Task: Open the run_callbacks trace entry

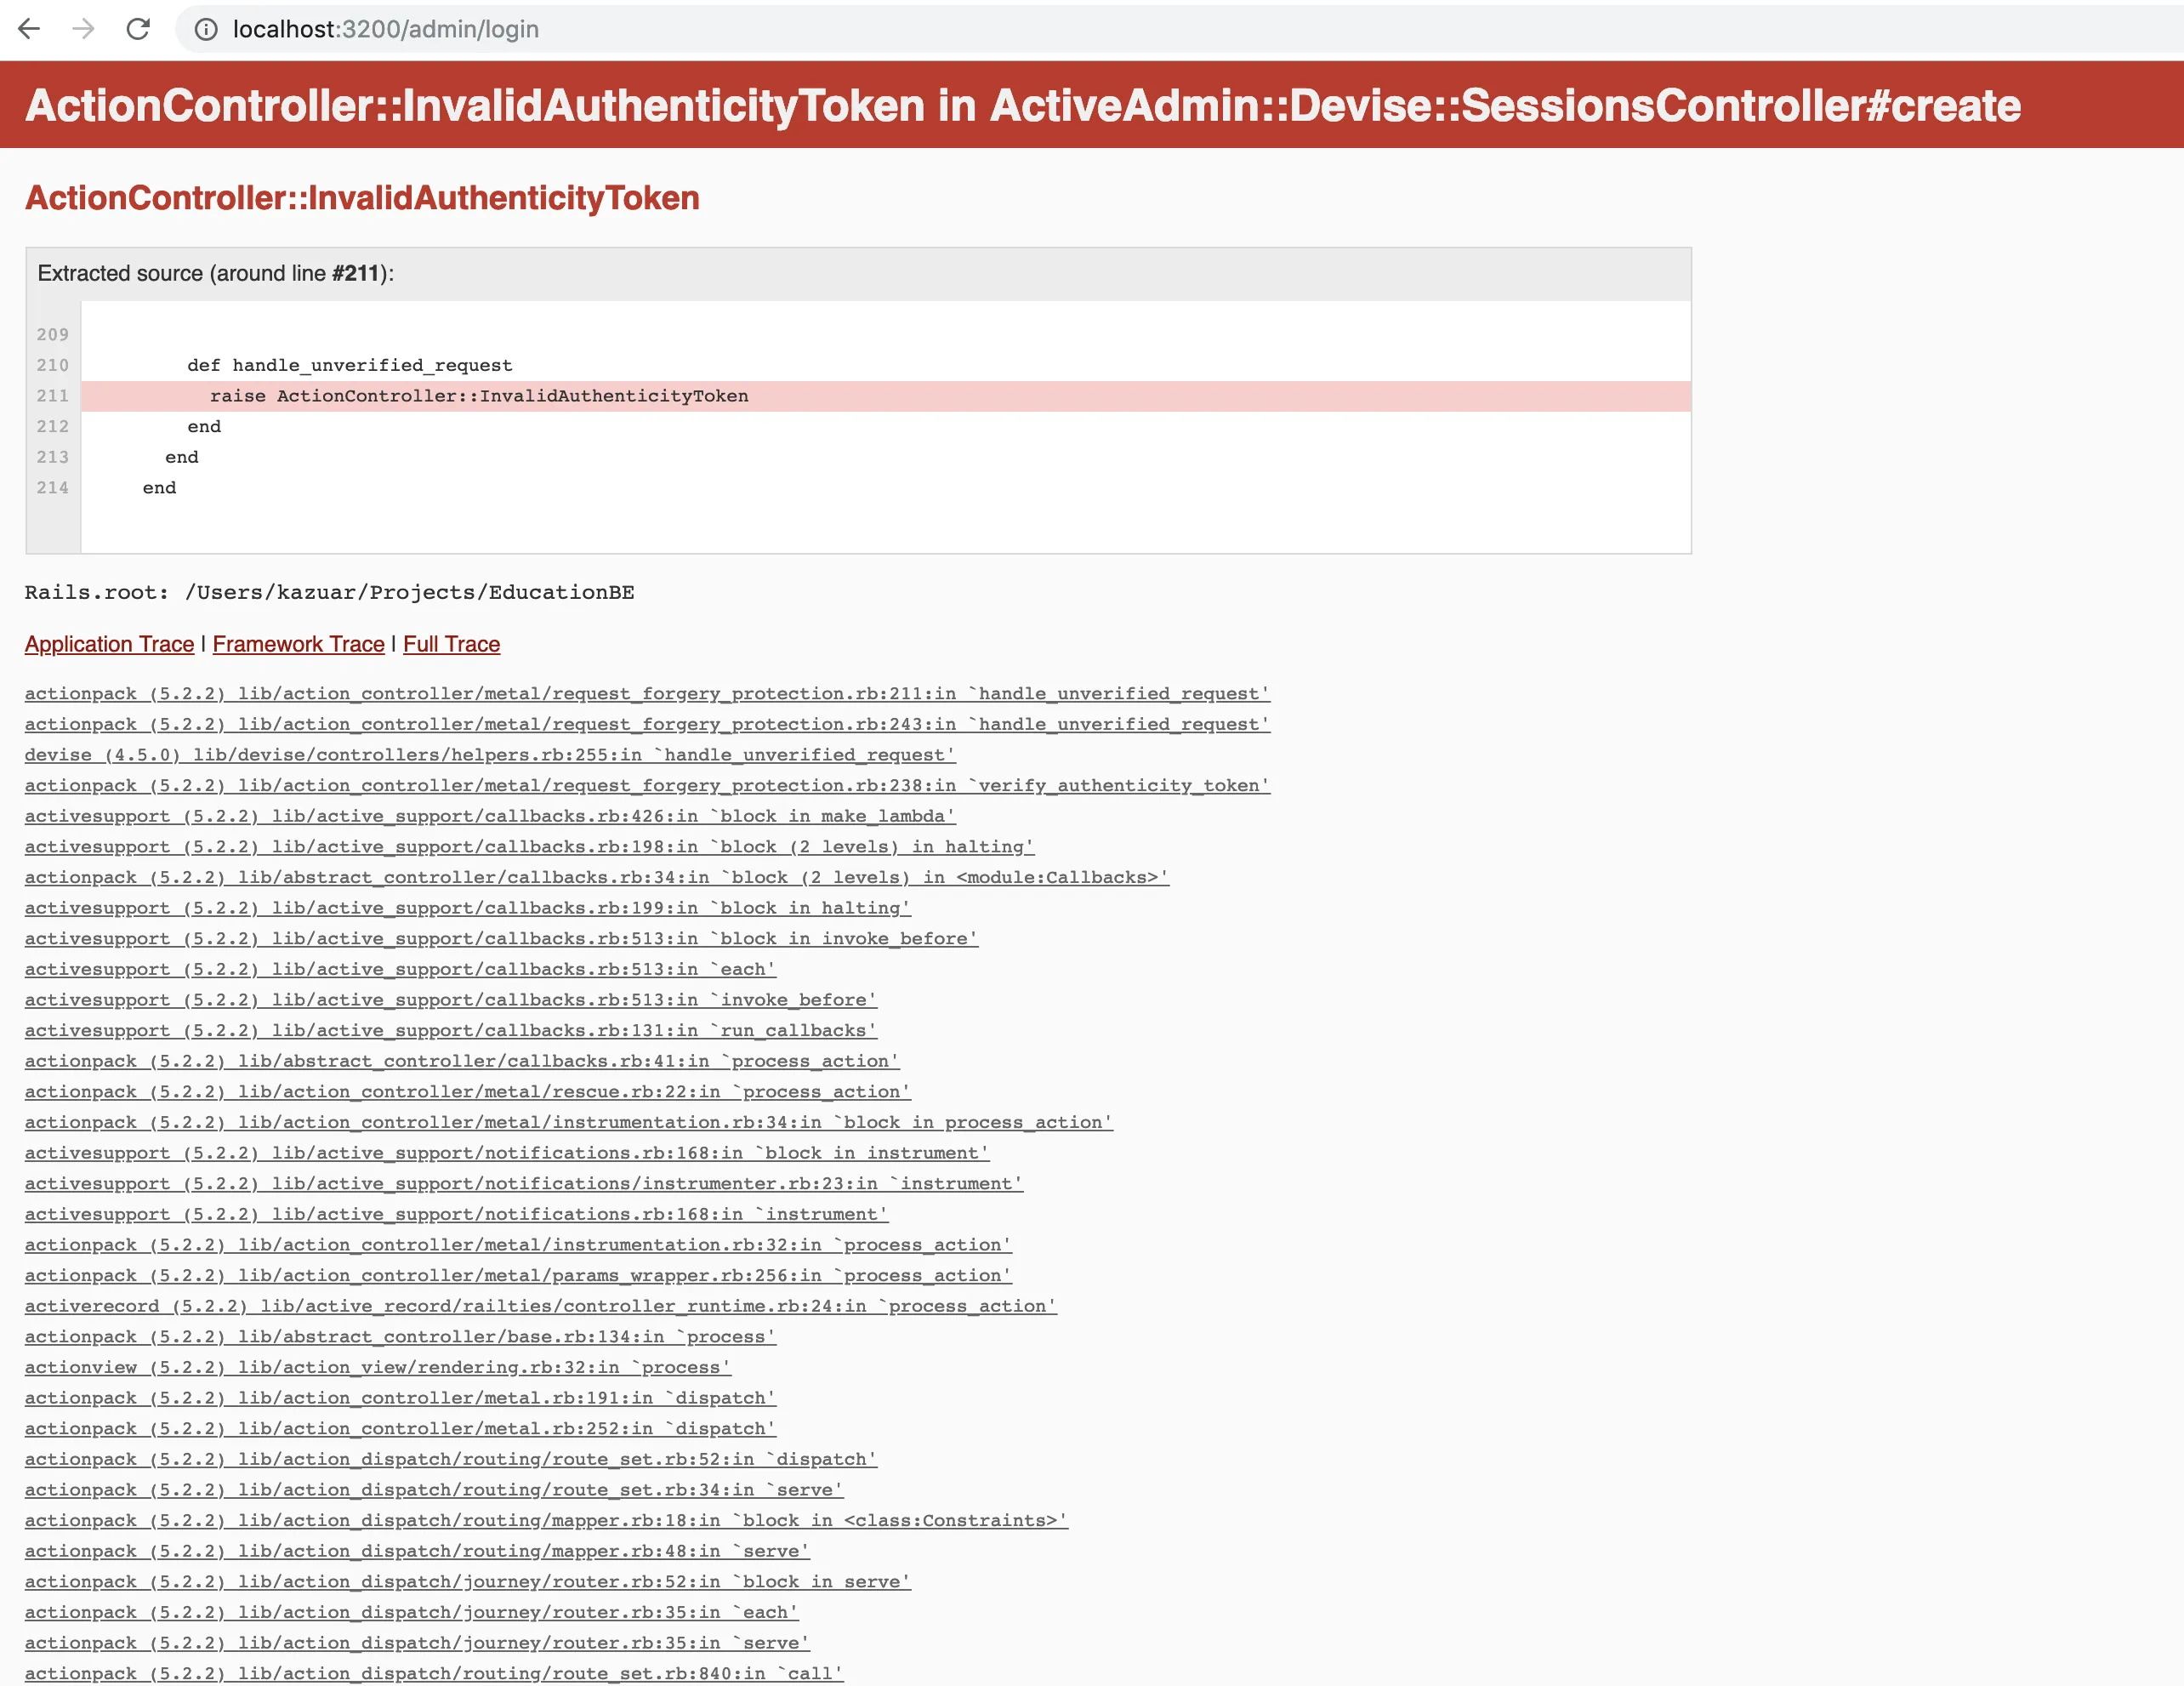Action: (x=450, y=1030)
